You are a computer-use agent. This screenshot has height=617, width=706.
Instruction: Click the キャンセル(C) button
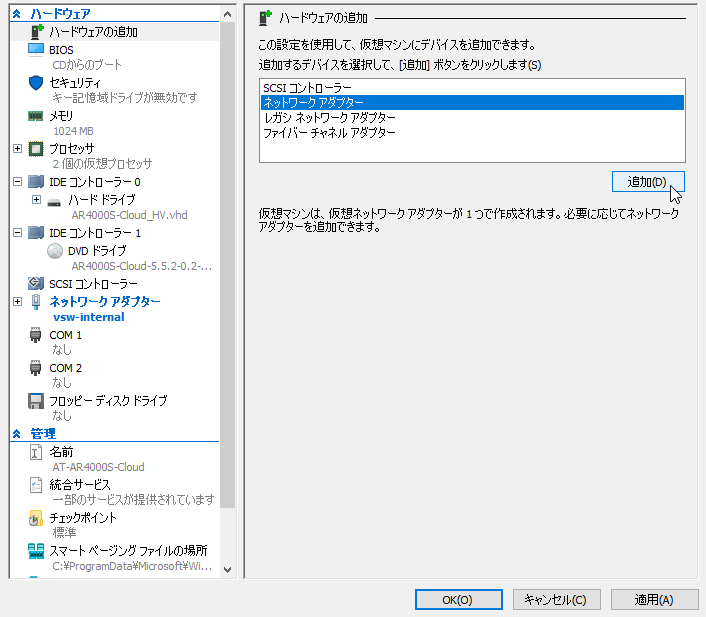click(x=557, y=600)
